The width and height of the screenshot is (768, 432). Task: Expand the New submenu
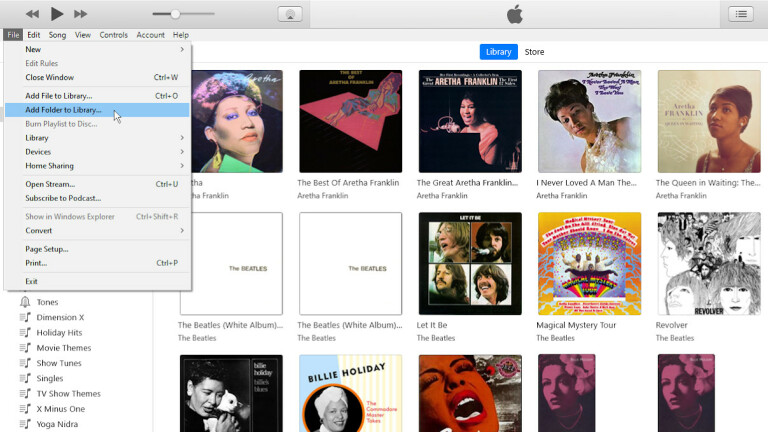[x=97, y=49]
